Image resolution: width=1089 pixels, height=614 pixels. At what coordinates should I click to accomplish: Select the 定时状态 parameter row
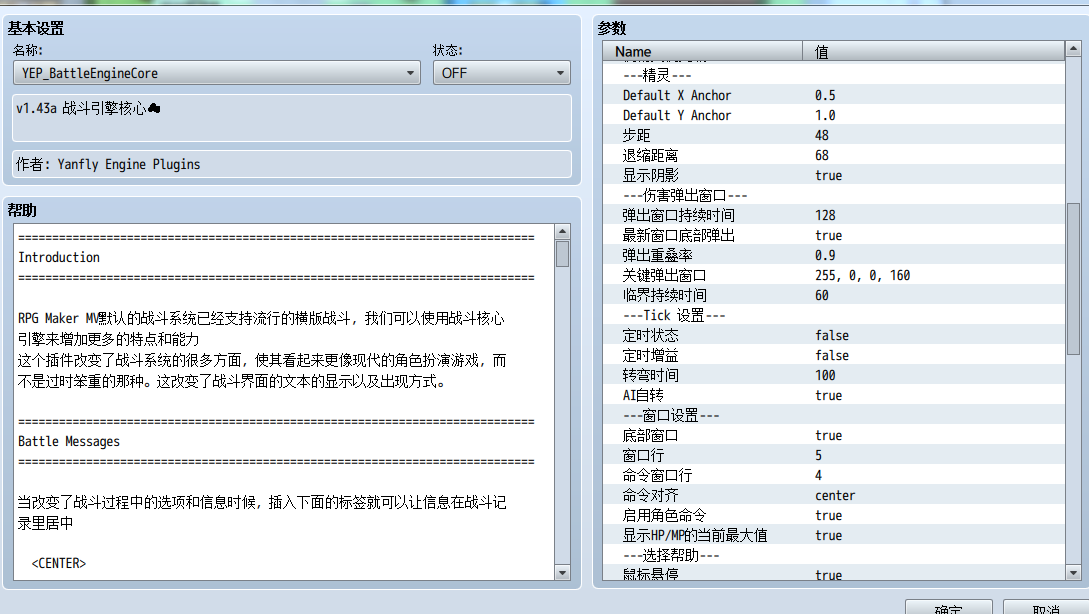pyautogui.click(x=833, y=335)
